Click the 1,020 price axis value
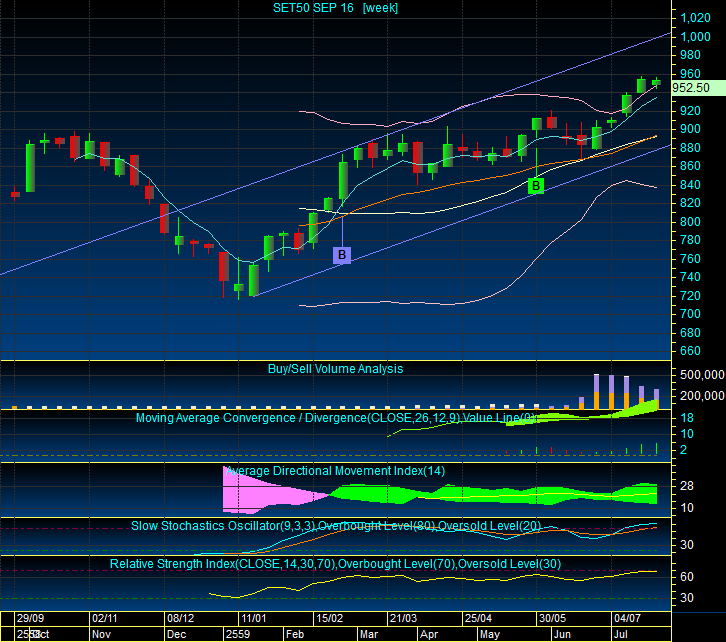The height and width of the screenshot is (642, 726). [695, 18]
